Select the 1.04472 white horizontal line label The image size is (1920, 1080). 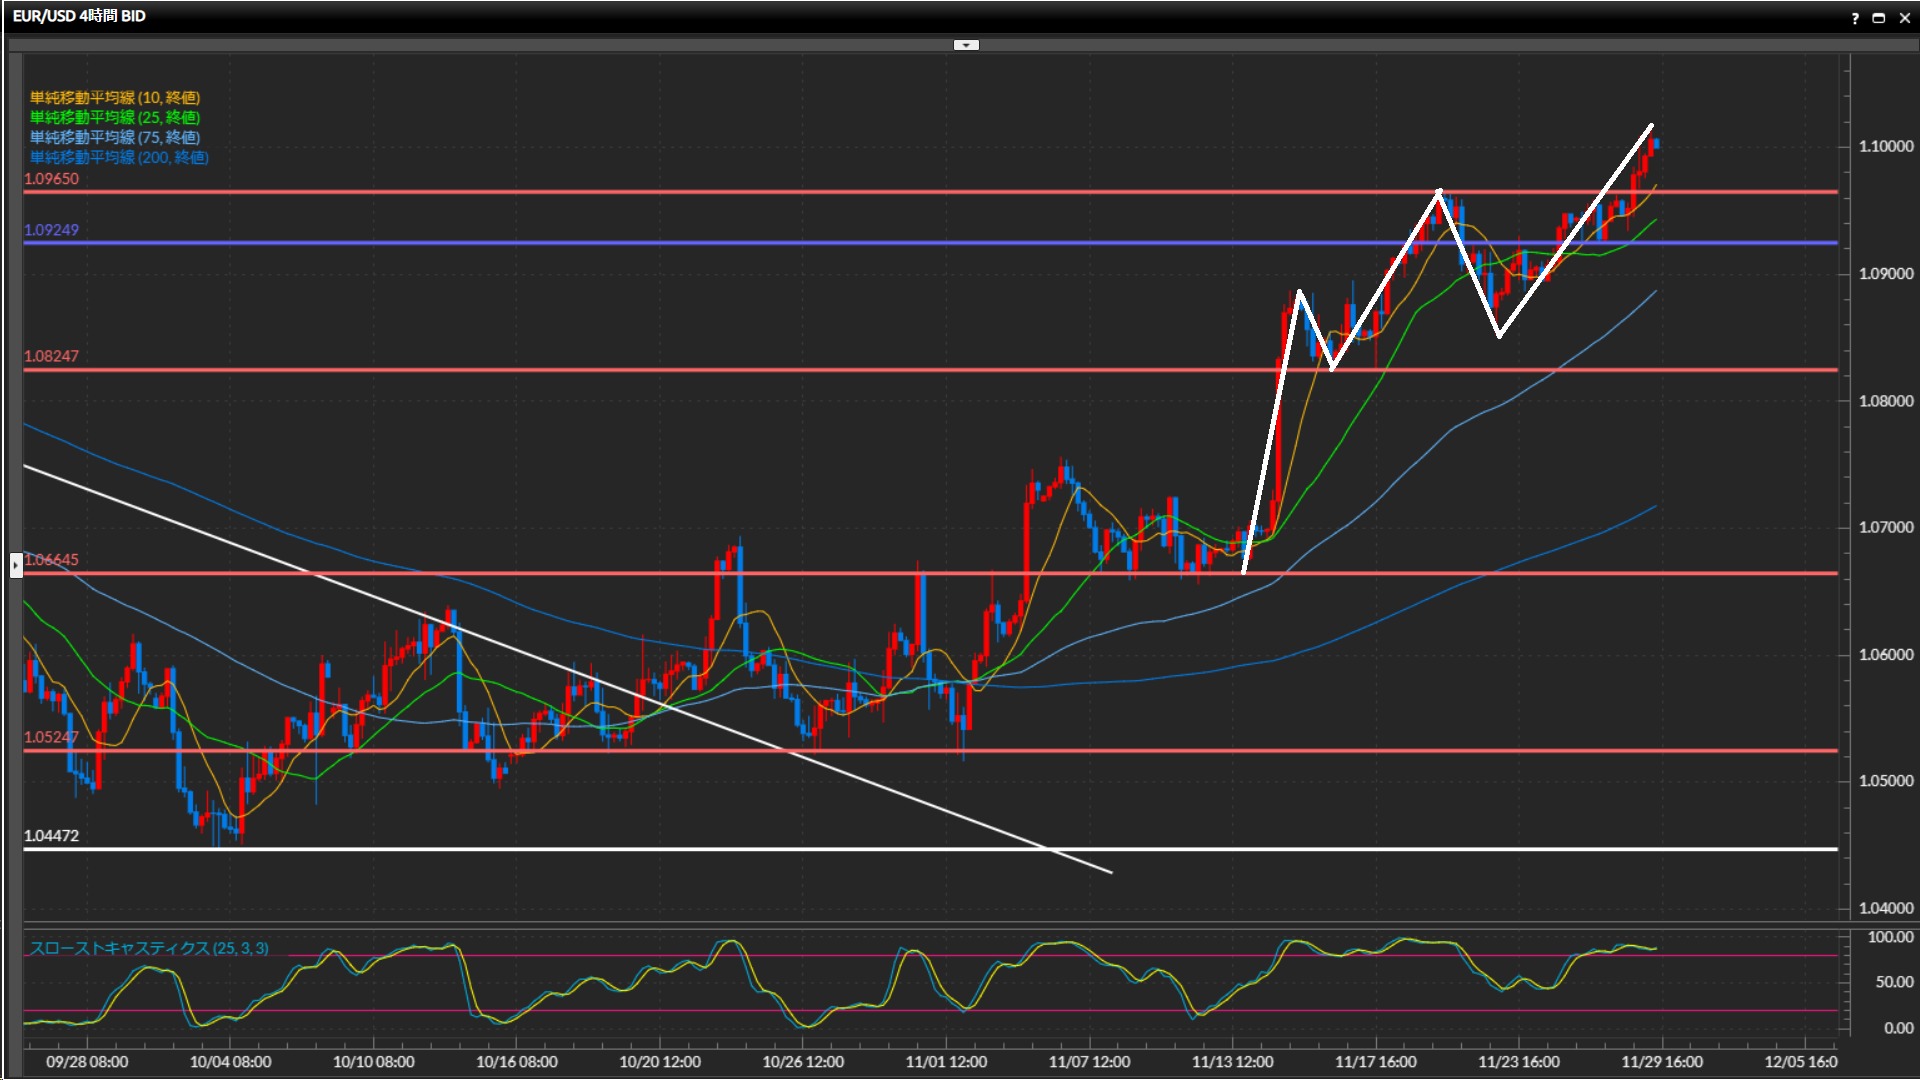tap(51, 836)
